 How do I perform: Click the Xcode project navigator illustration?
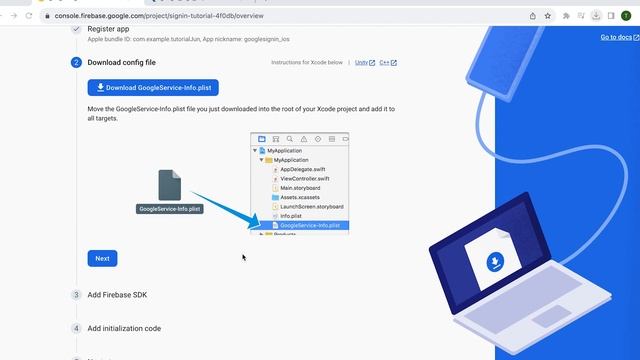pyautogui.click(x=300, y=184)
